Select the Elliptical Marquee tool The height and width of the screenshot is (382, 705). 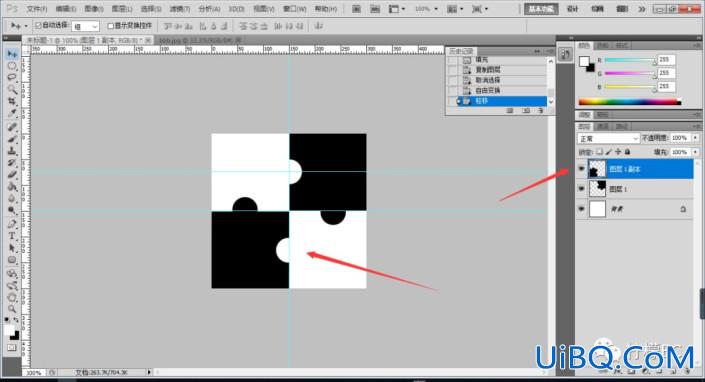tap(12, 66)
